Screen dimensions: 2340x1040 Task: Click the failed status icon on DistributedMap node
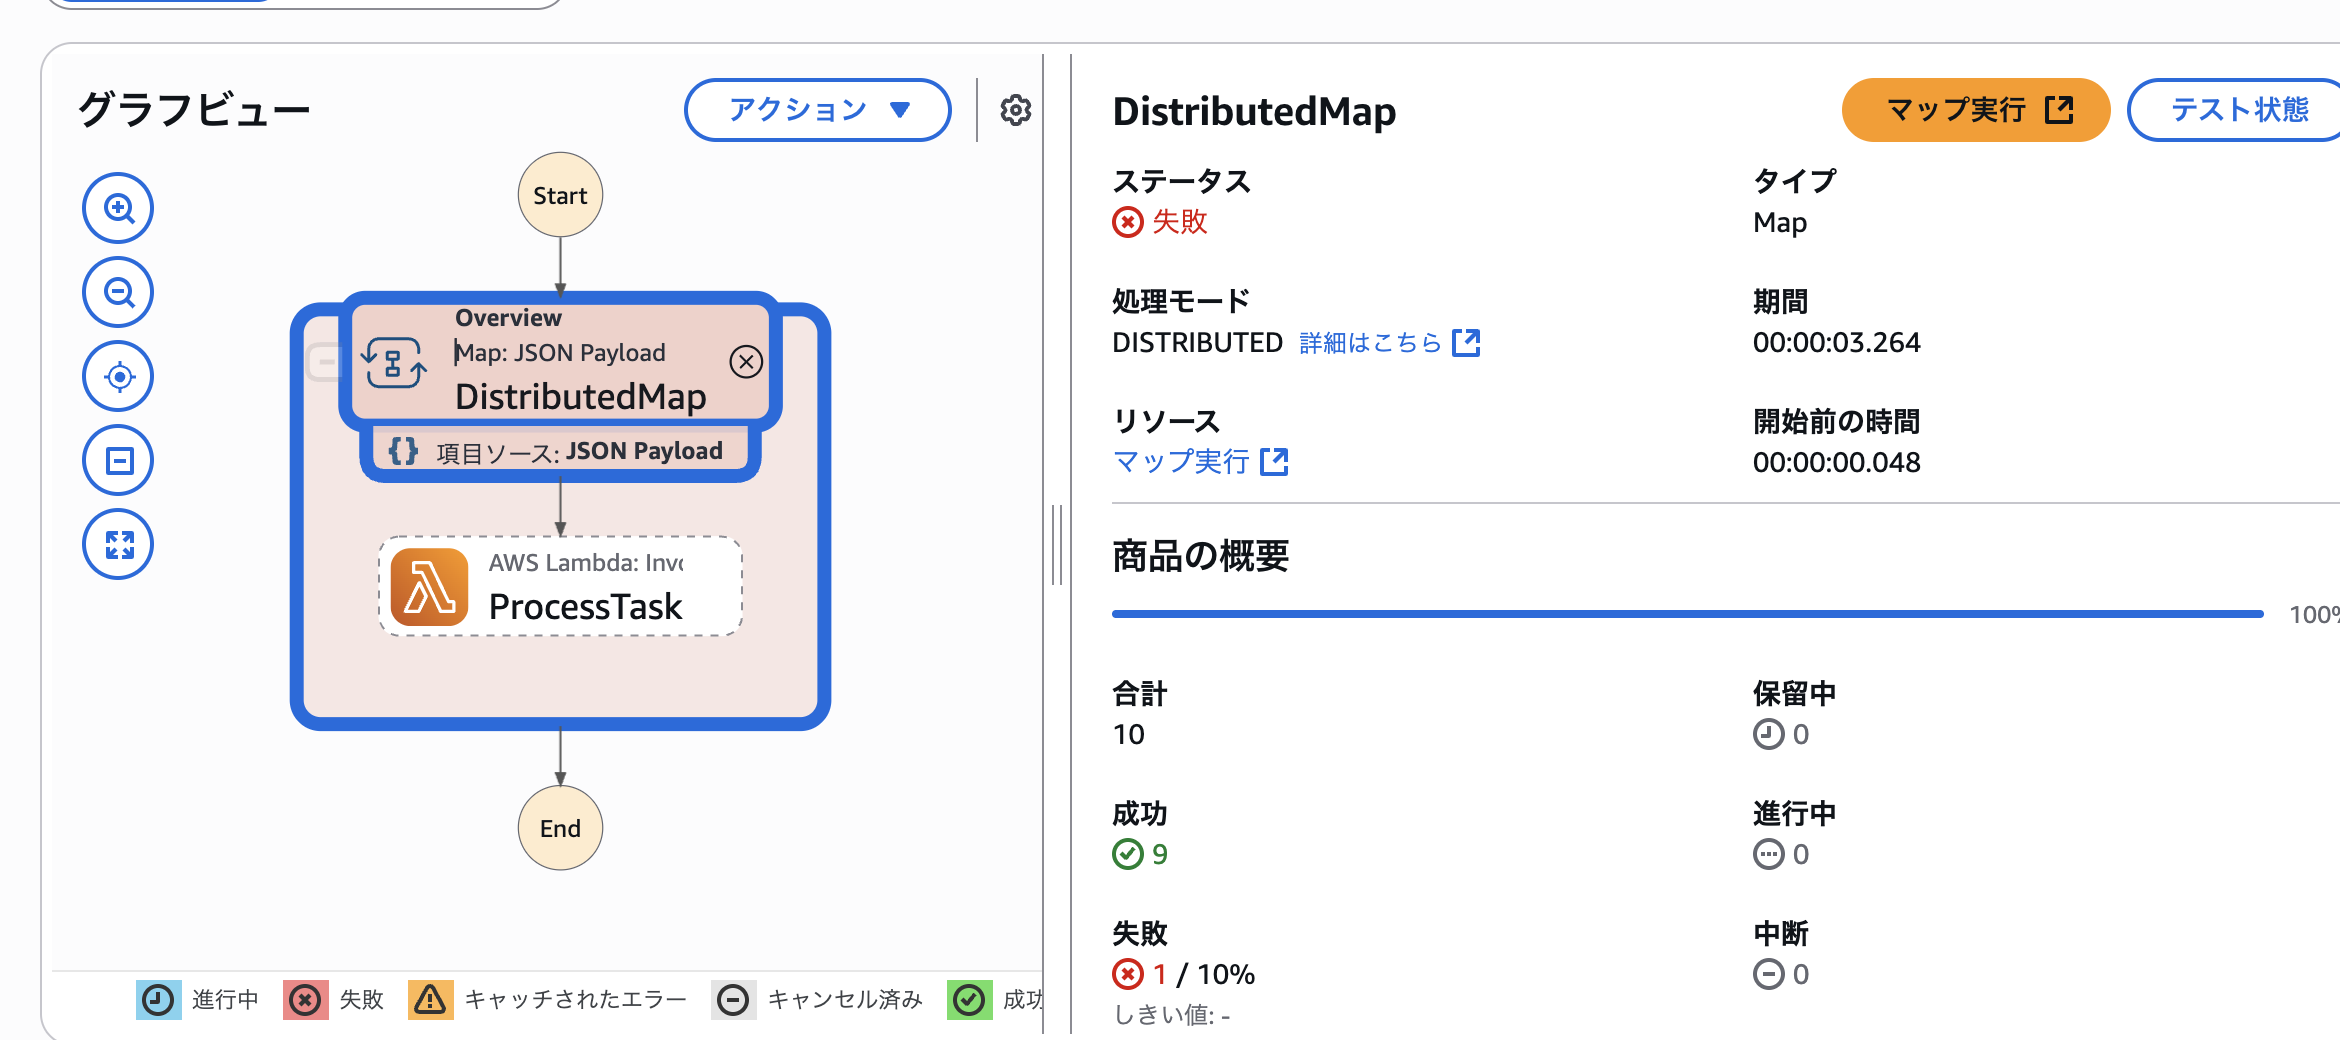click(x=746, y=362)
